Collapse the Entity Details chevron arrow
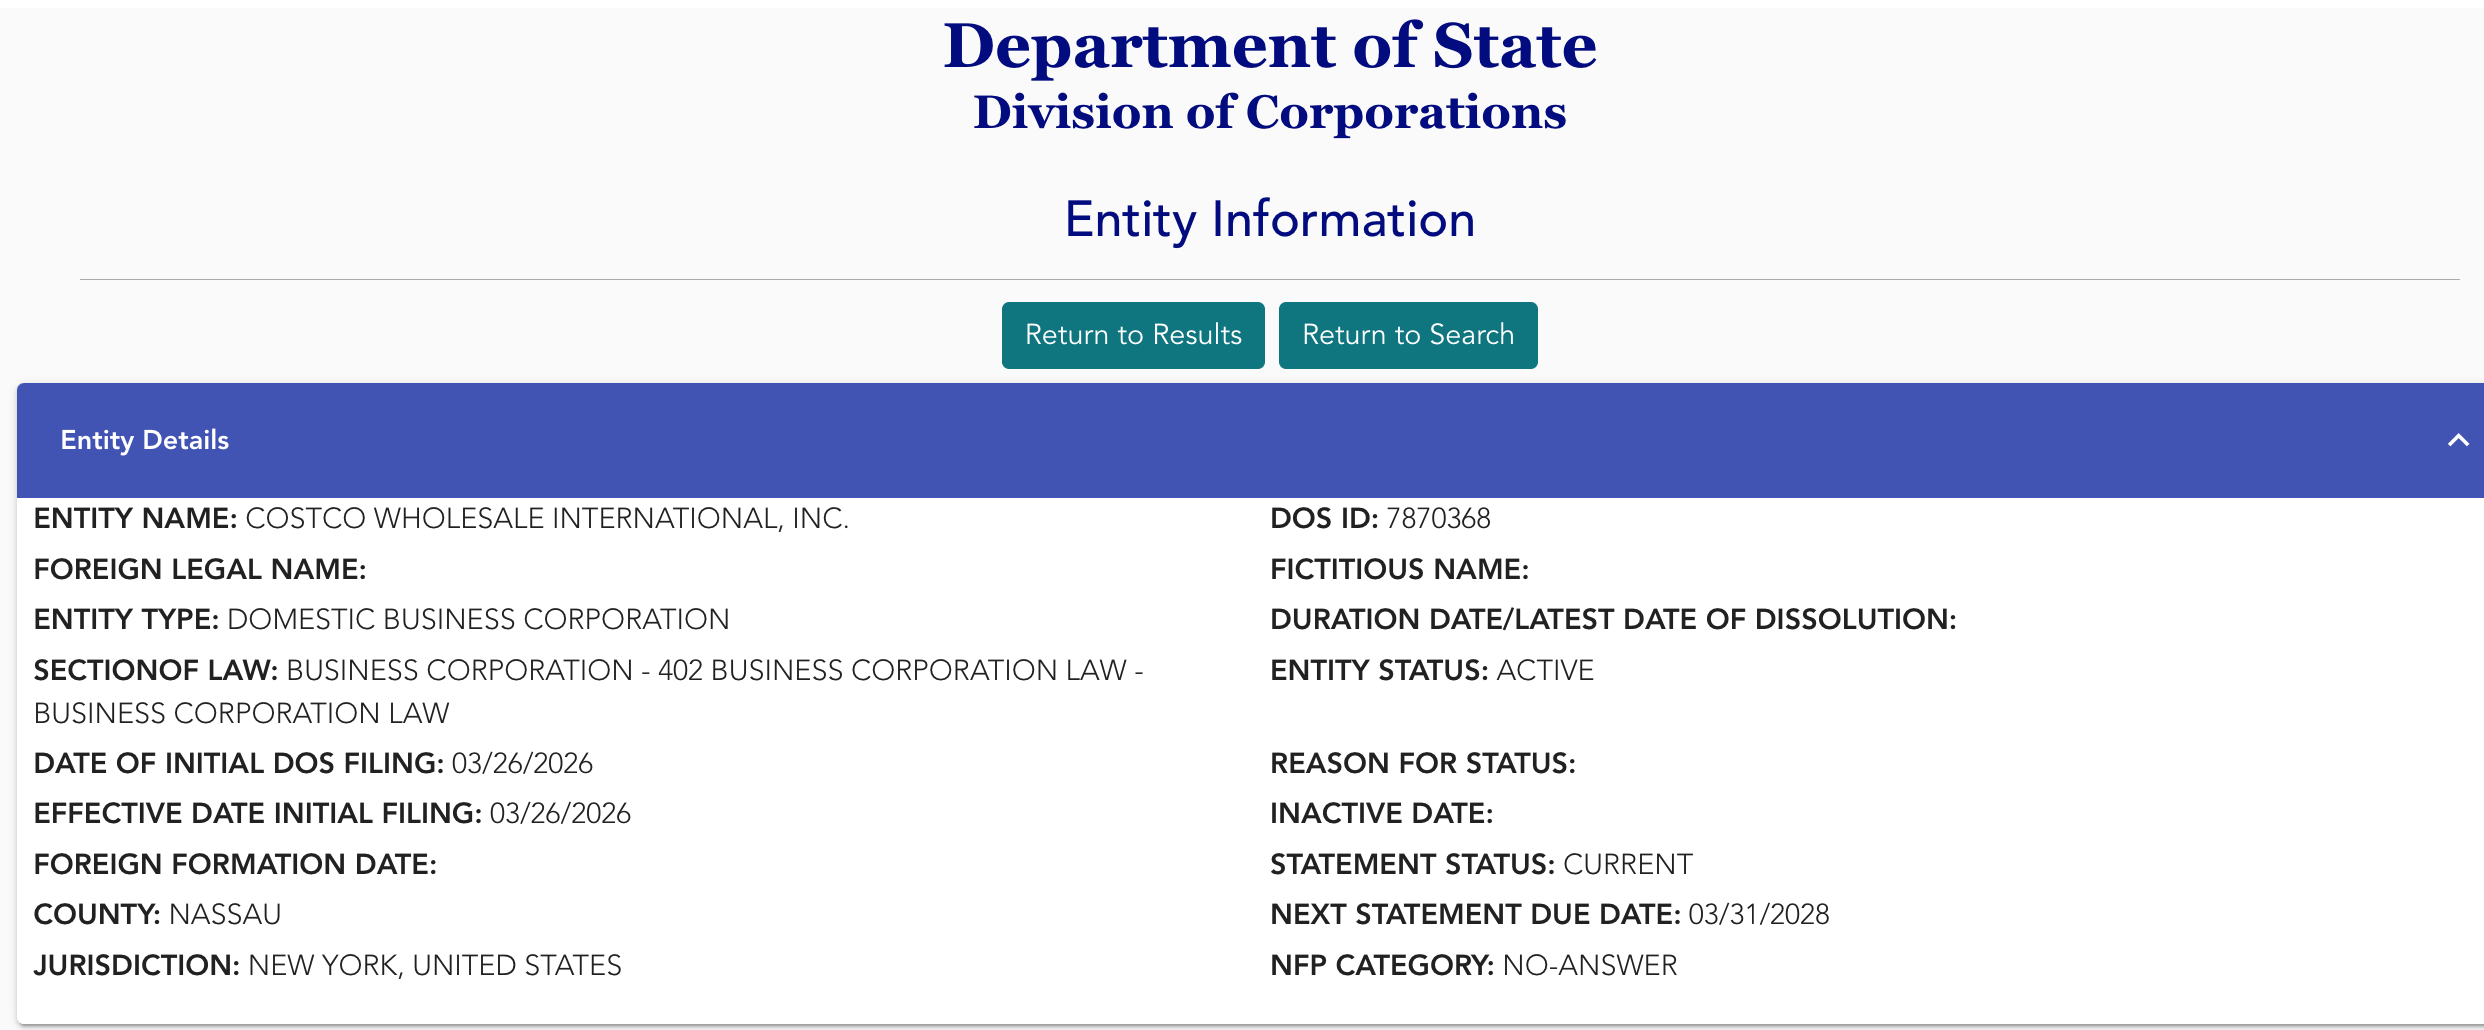This screenshot has height=1030, width=2484. click(x=2457, y=440)
